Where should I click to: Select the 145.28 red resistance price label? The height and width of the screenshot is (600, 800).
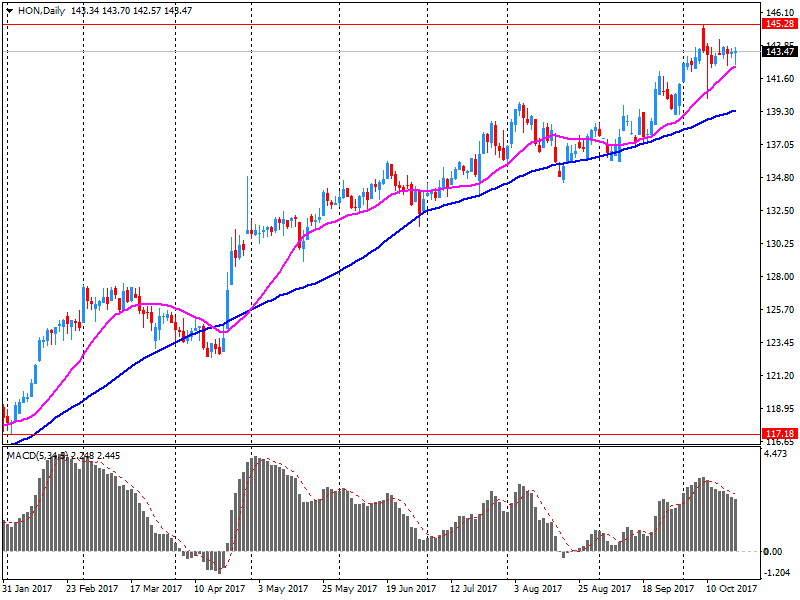[x=780, y=24]
